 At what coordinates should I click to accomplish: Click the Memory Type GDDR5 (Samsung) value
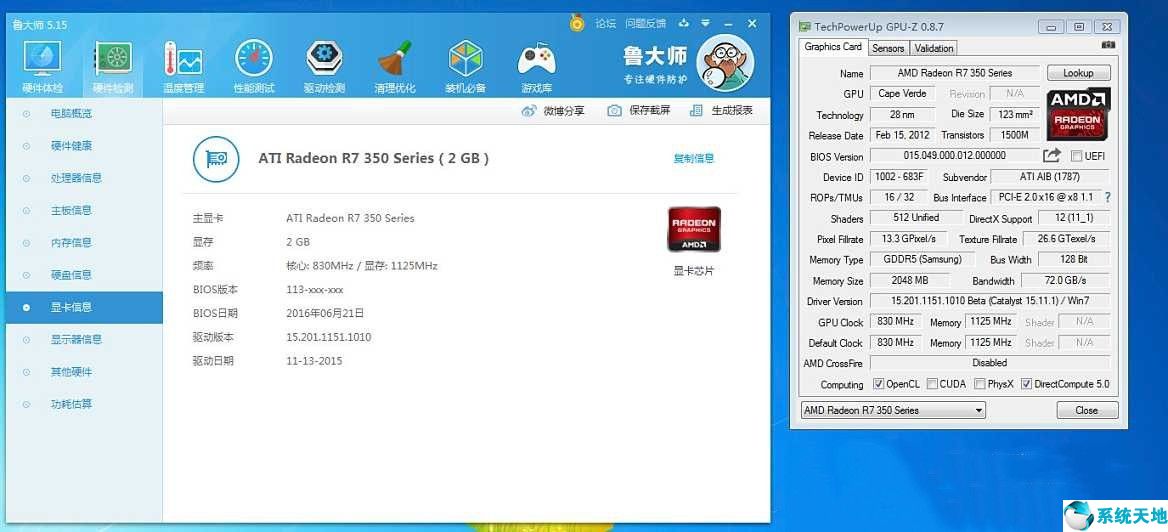(921, 259)
